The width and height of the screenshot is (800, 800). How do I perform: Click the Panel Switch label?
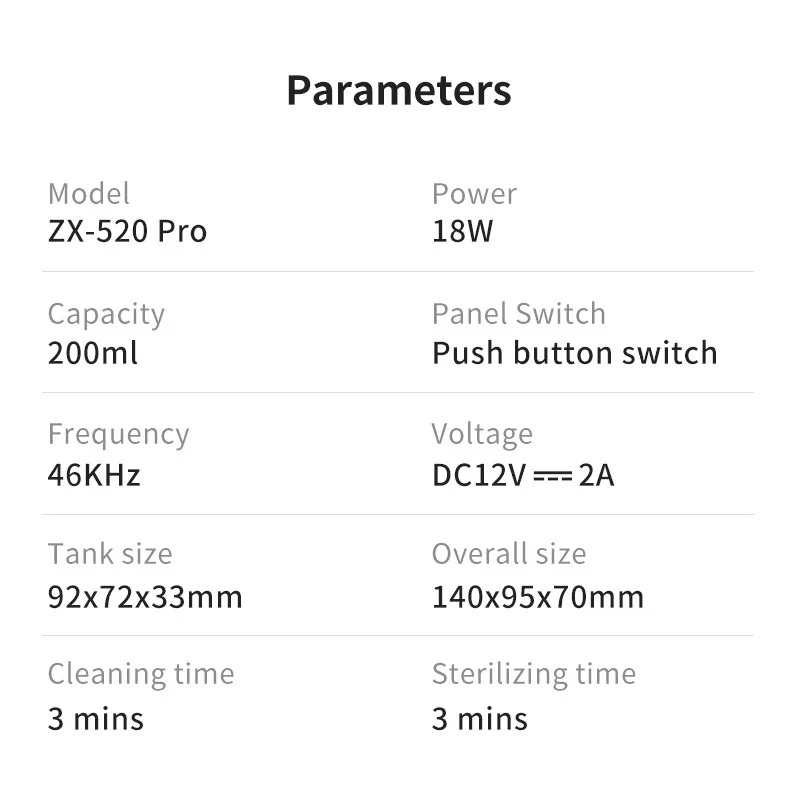tap(519, 314)
